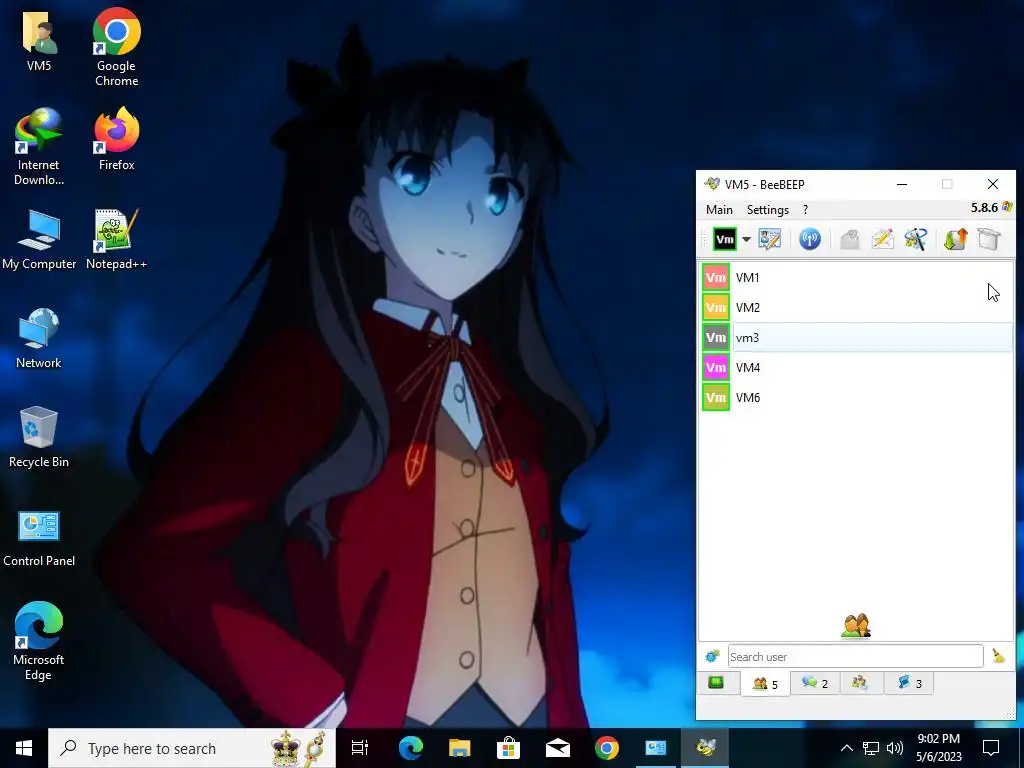The image size is (1024, 768).
Task: Click the Search user field
Action: point(856,656)
